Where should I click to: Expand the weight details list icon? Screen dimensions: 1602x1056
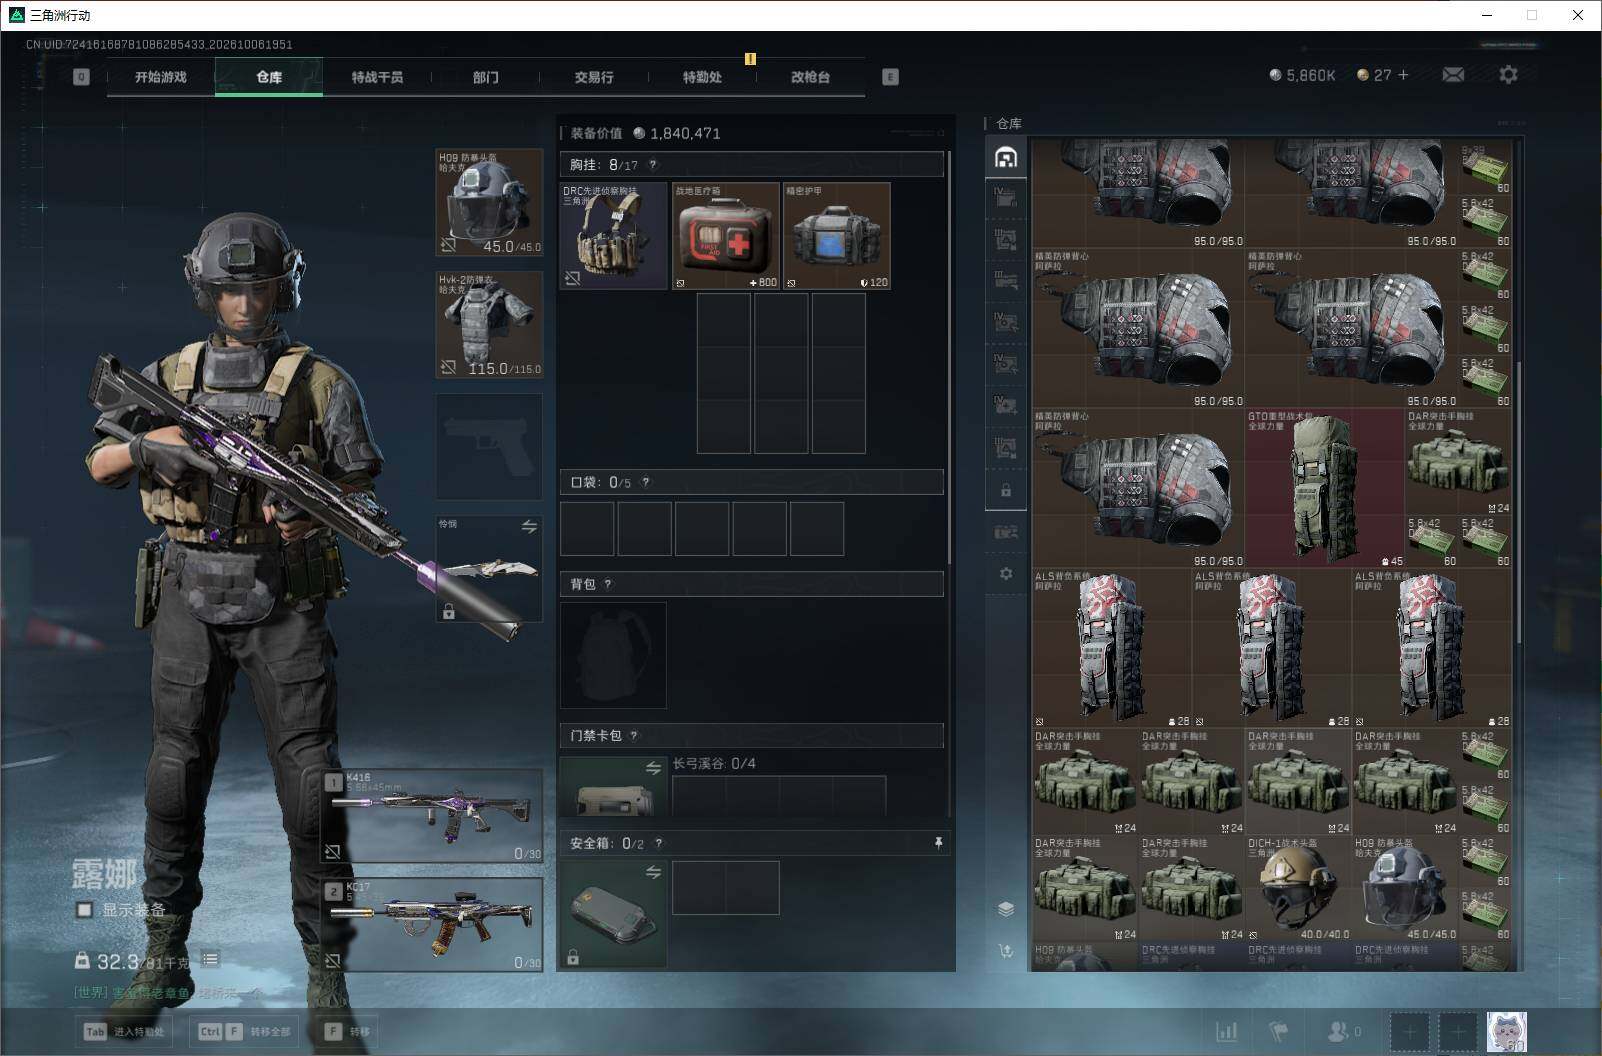(210, 960)
